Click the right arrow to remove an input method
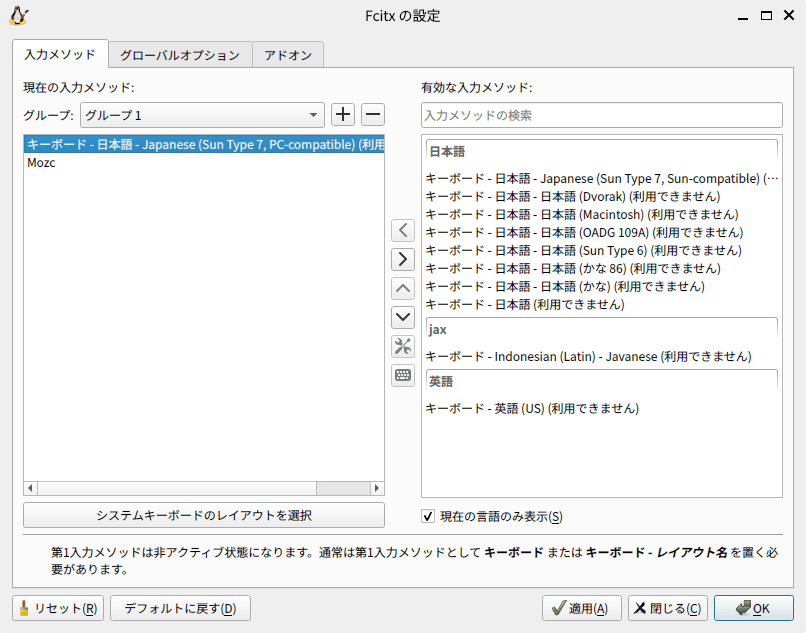 coord(403,259)
